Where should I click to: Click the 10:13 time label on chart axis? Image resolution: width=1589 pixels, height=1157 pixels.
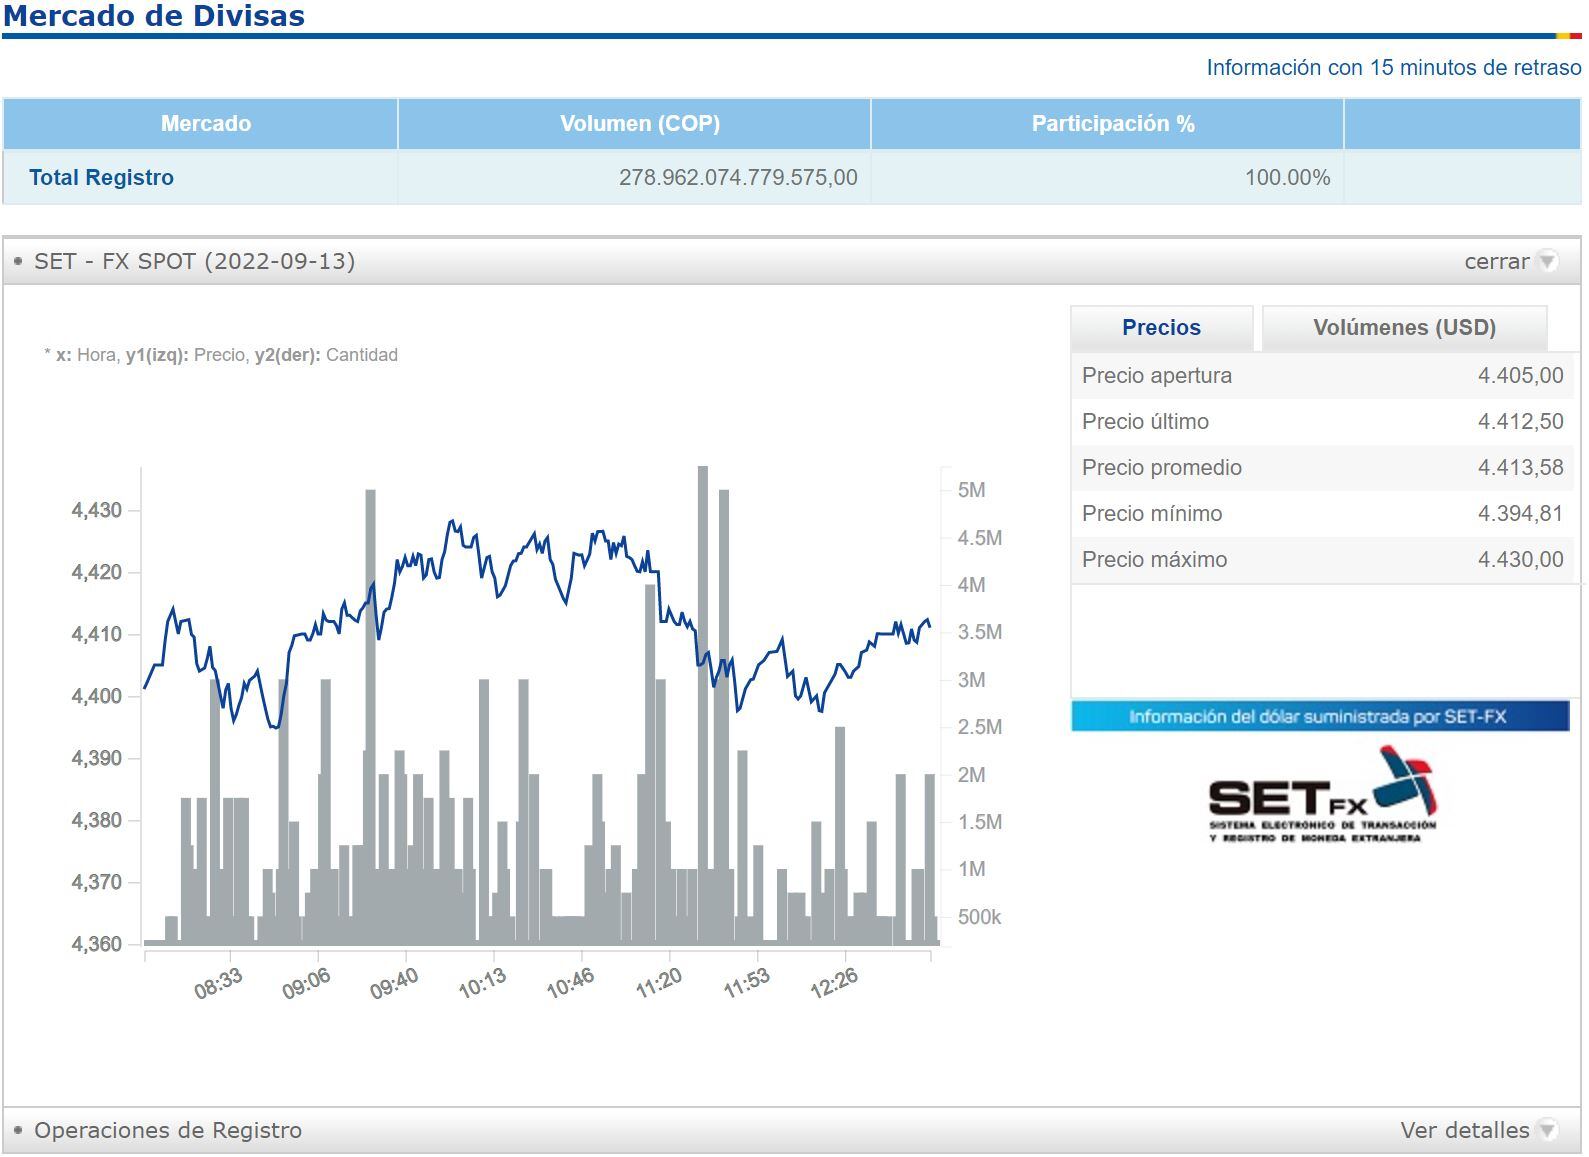[x=482, y=984]
